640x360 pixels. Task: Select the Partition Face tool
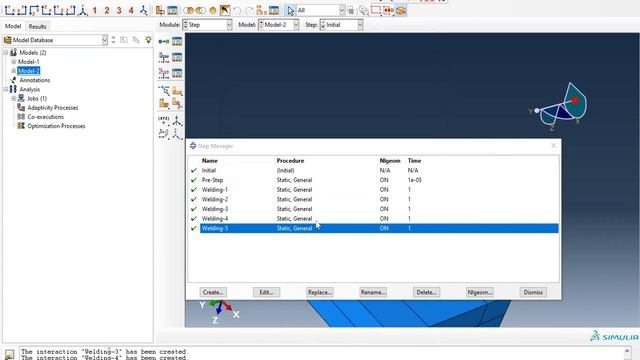(177, 90)
